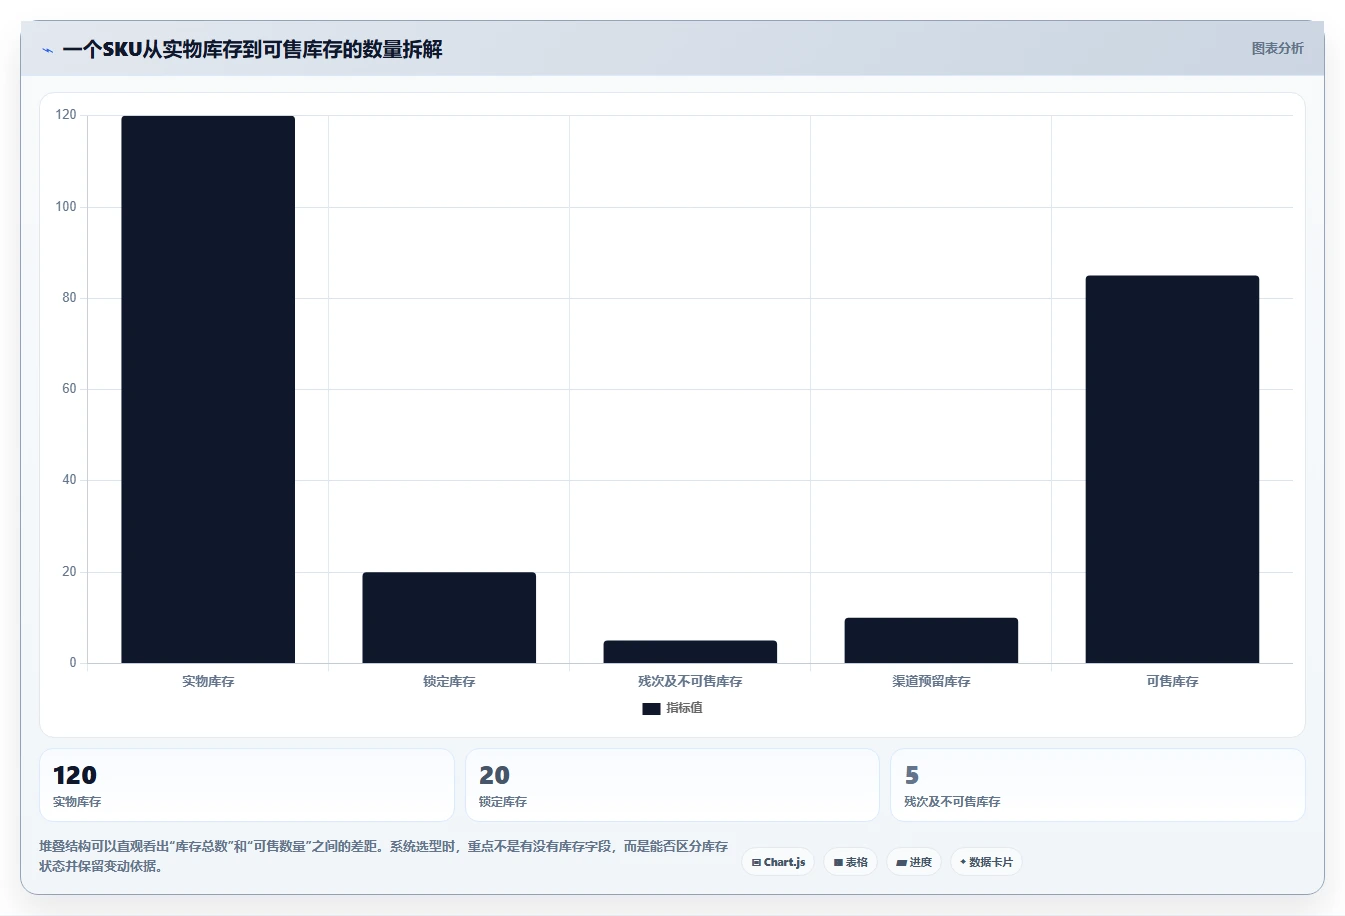The width and height of the screenshot is (1345, 916).
Task: Click the 实物库存 bar in chart
Action: 208,389
